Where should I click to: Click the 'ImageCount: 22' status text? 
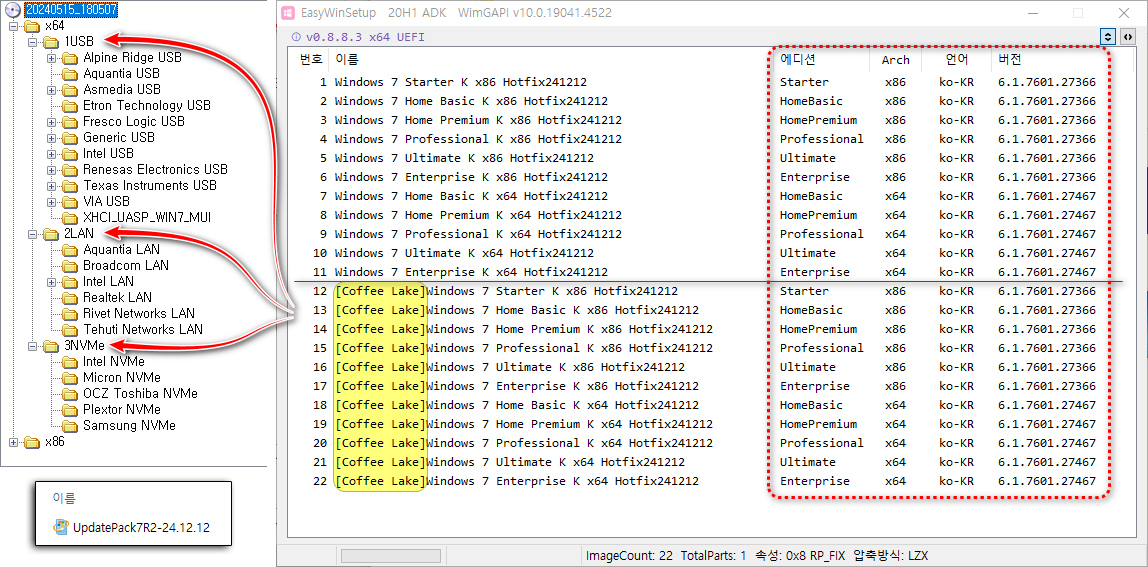630,556
